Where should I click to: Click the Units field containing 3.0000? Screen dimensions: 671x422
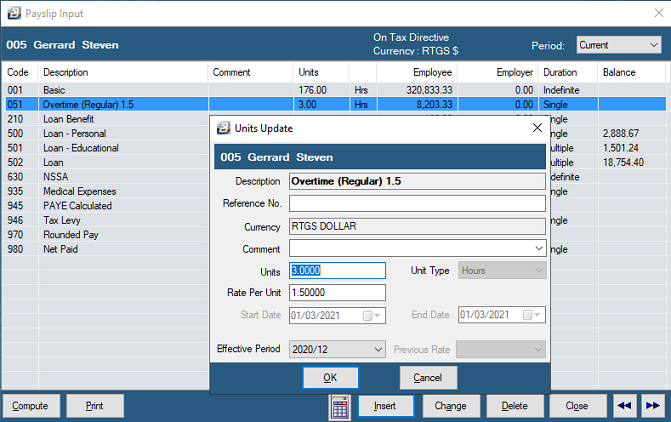[x=337, y=270]
